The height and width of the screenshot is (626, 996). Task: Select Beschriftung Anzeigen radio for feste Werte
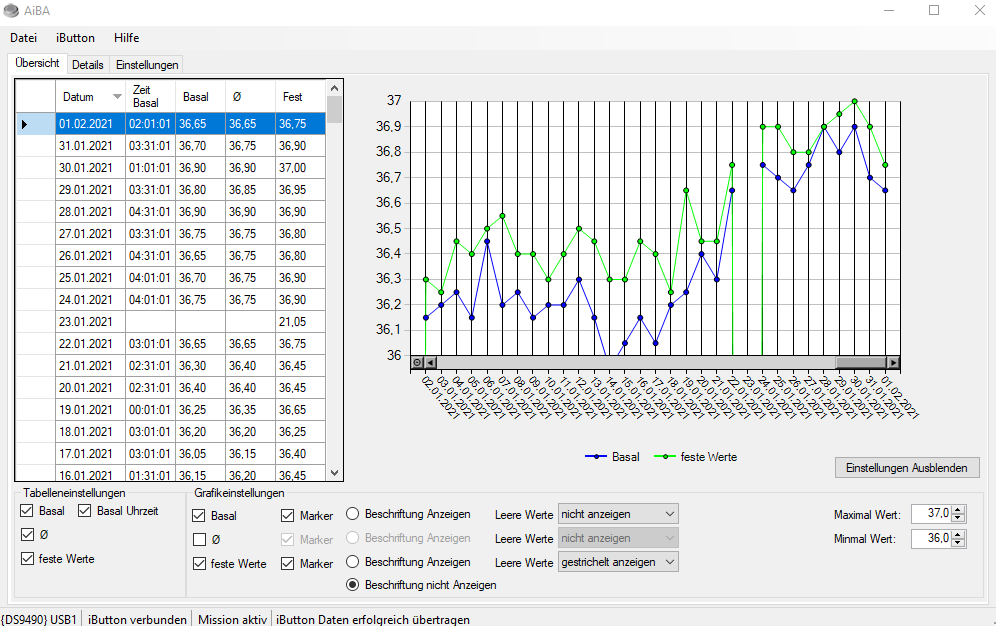click(x=353, y=562)
